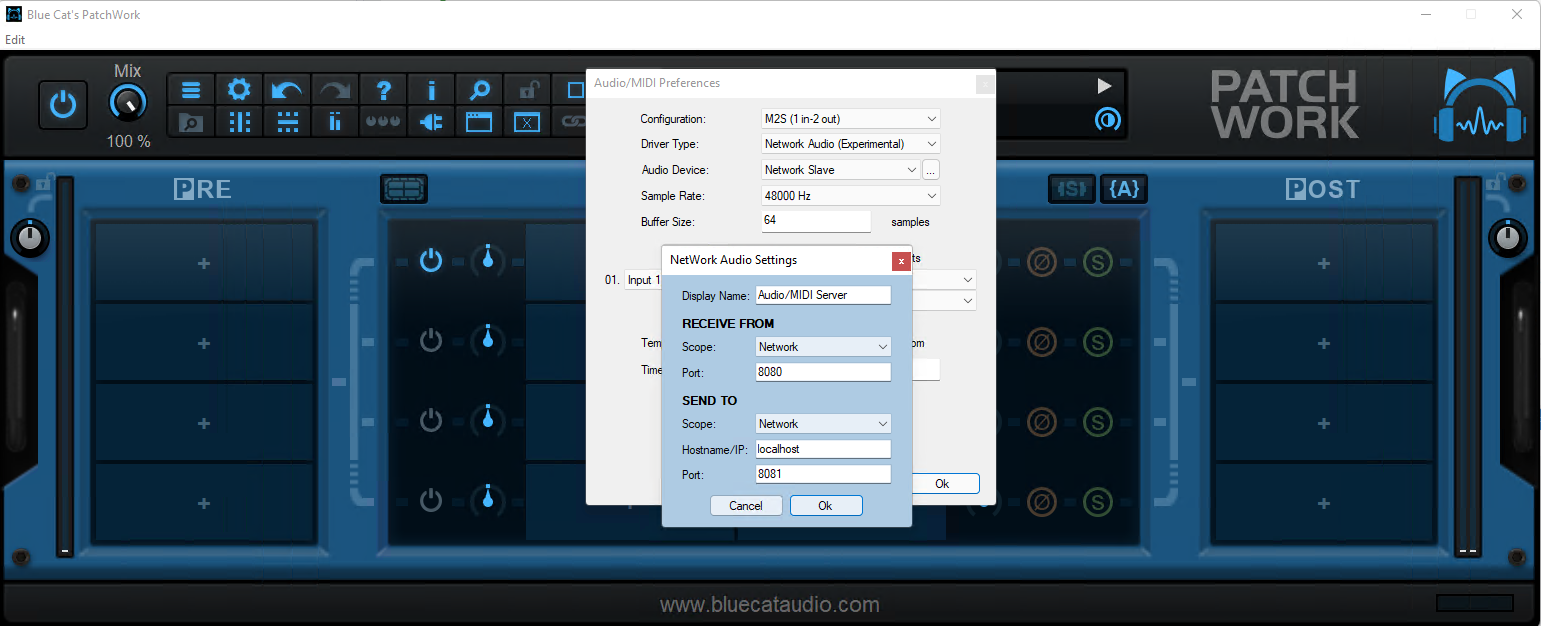Click the About info icon
The height and width of the screenshot is (626, 1541).
[x=431, y=90]
